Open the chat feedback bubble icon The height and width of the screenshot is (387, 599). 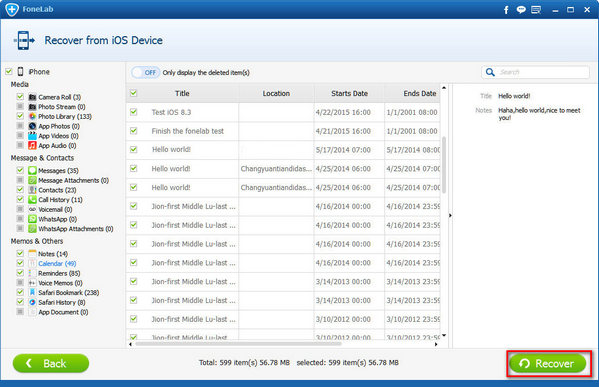521,10
